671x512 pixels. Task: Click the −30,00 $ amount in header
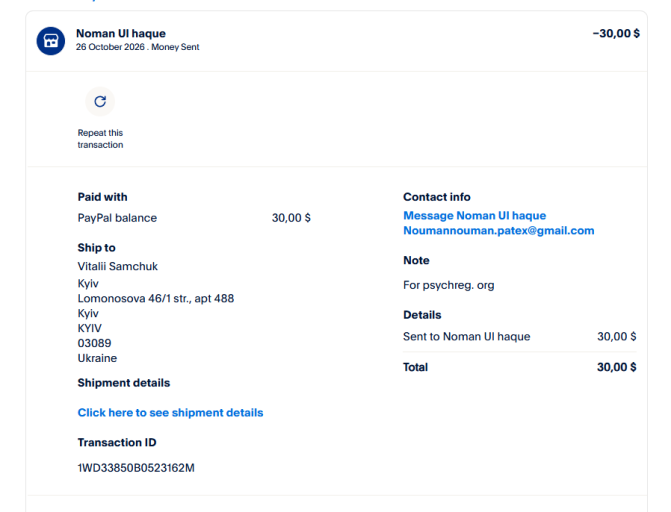616,33
